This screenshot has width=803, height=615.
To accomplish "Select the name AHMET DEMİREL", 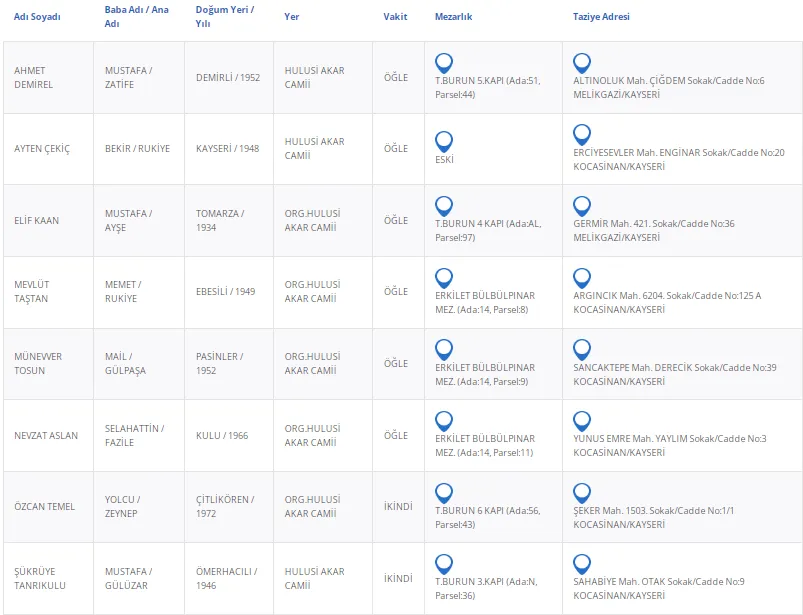I will [33, 77].
